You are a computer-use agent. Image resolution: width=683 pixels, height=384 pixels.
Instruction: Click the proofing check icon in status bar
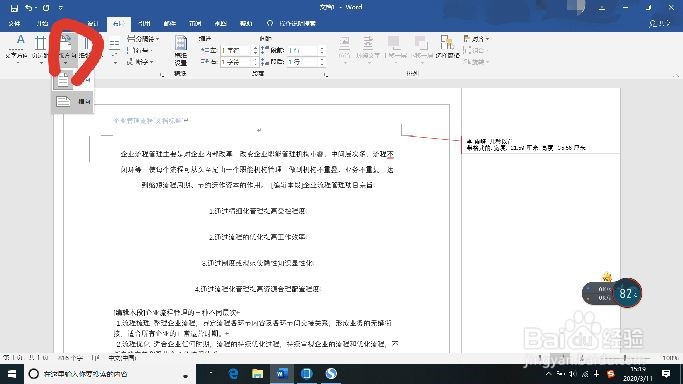pyautogui.click(x=95, y=358)
